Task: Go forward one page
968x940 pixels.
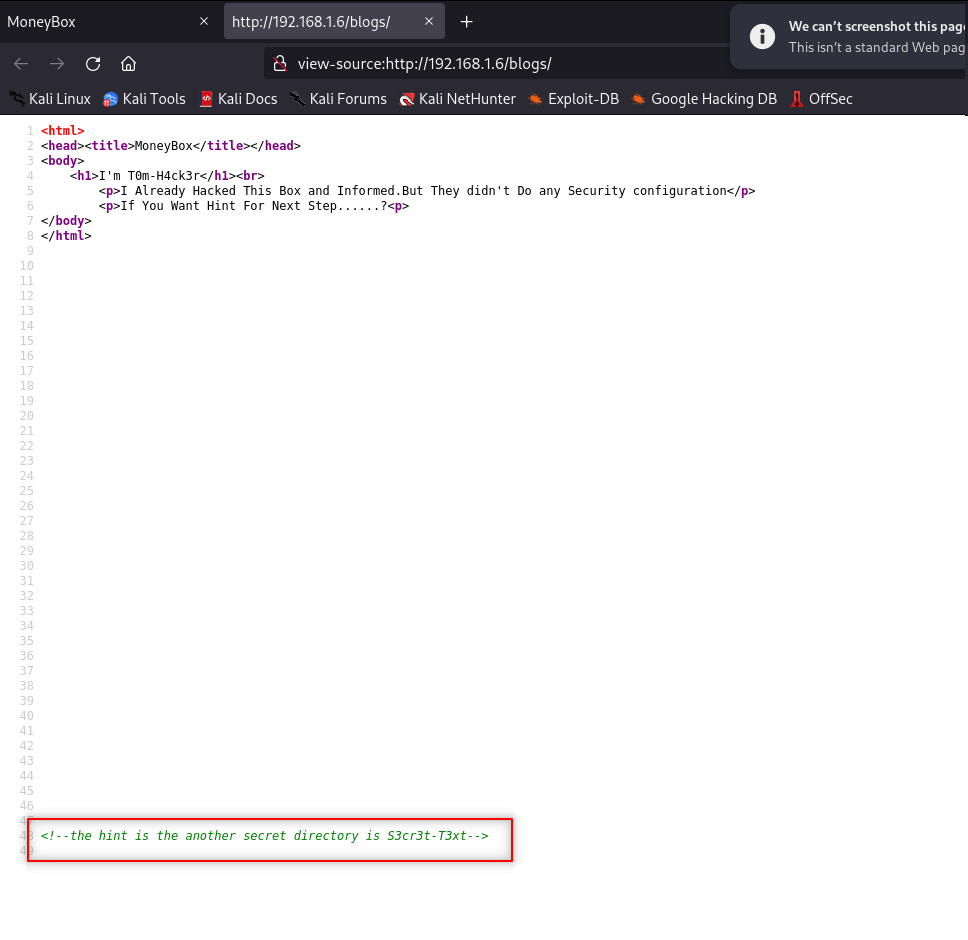Action: click(x=57, y=64)
